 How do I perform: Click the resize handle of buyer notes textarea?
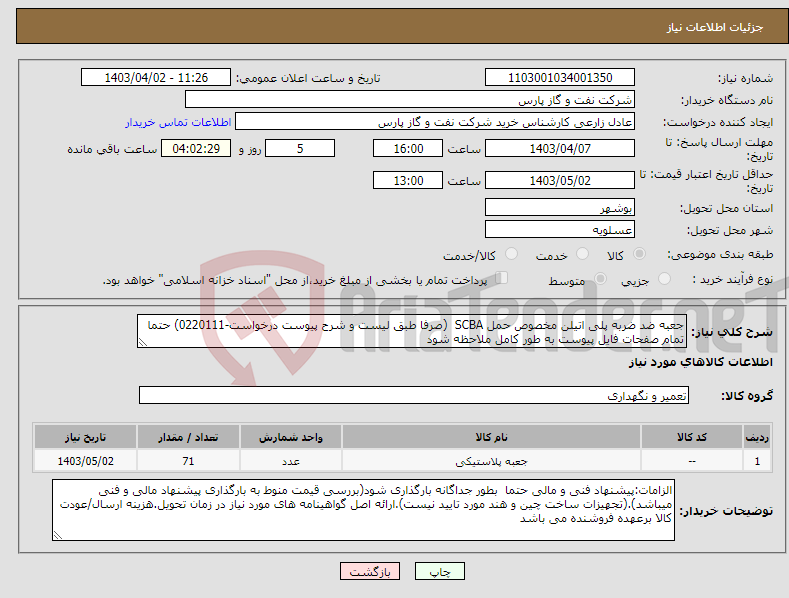[58, 536]
